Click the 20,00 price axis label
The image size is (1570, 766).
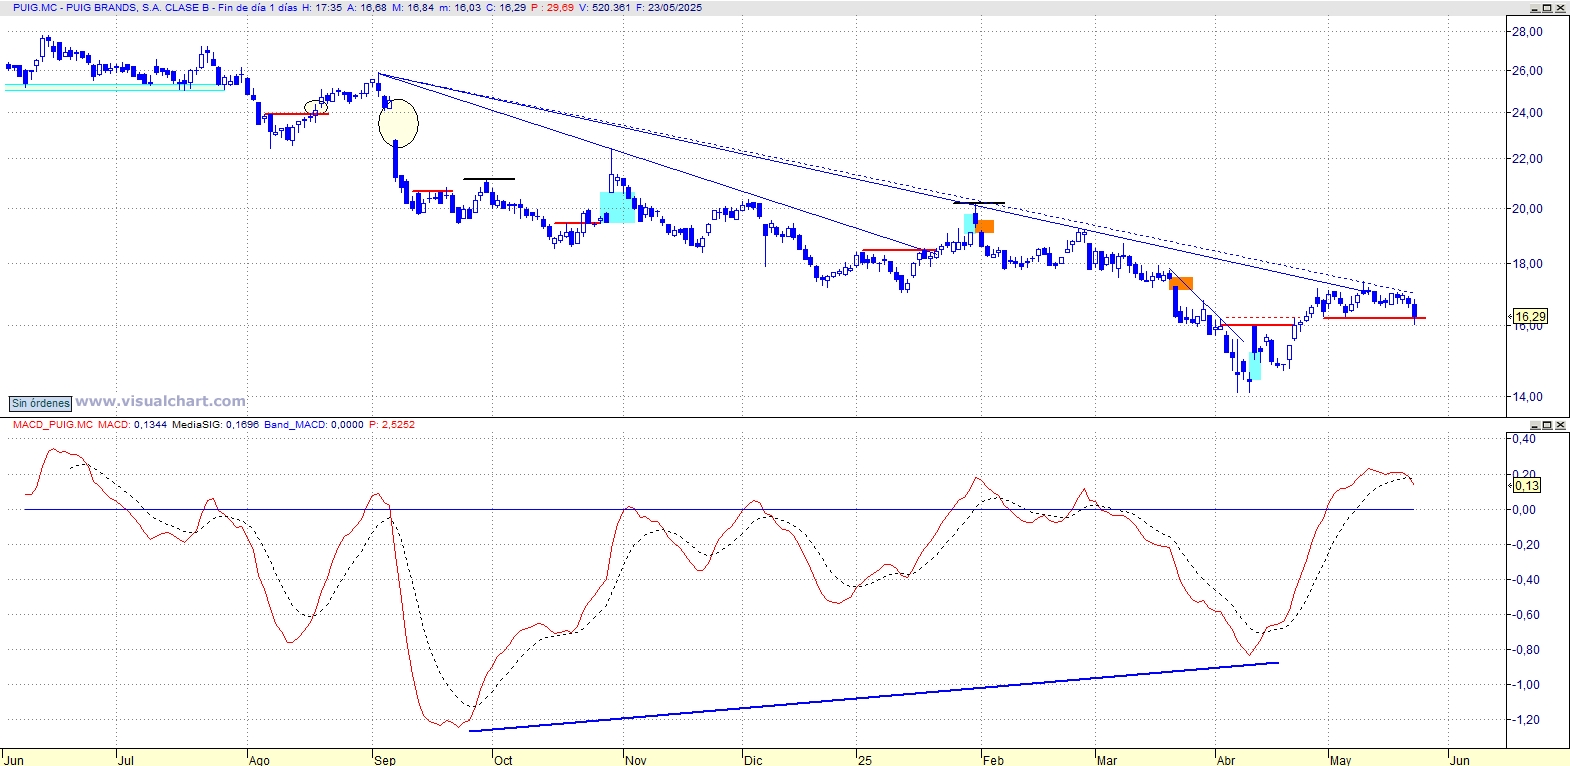point(1527,209)
